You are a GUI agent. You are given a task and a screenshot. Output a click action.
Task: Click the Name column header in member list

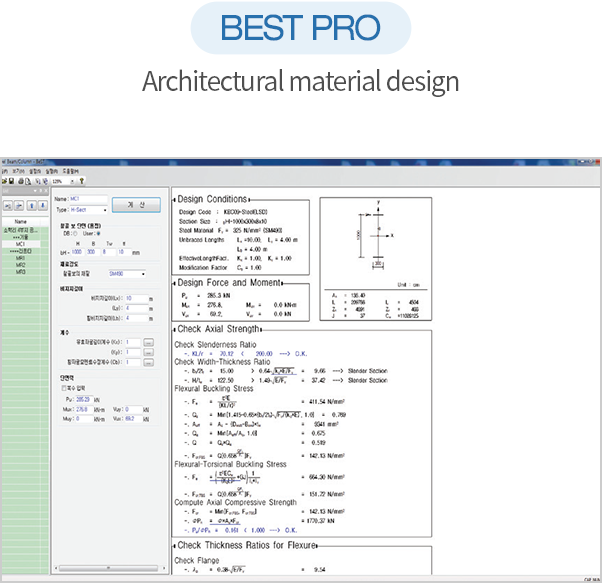21,222
